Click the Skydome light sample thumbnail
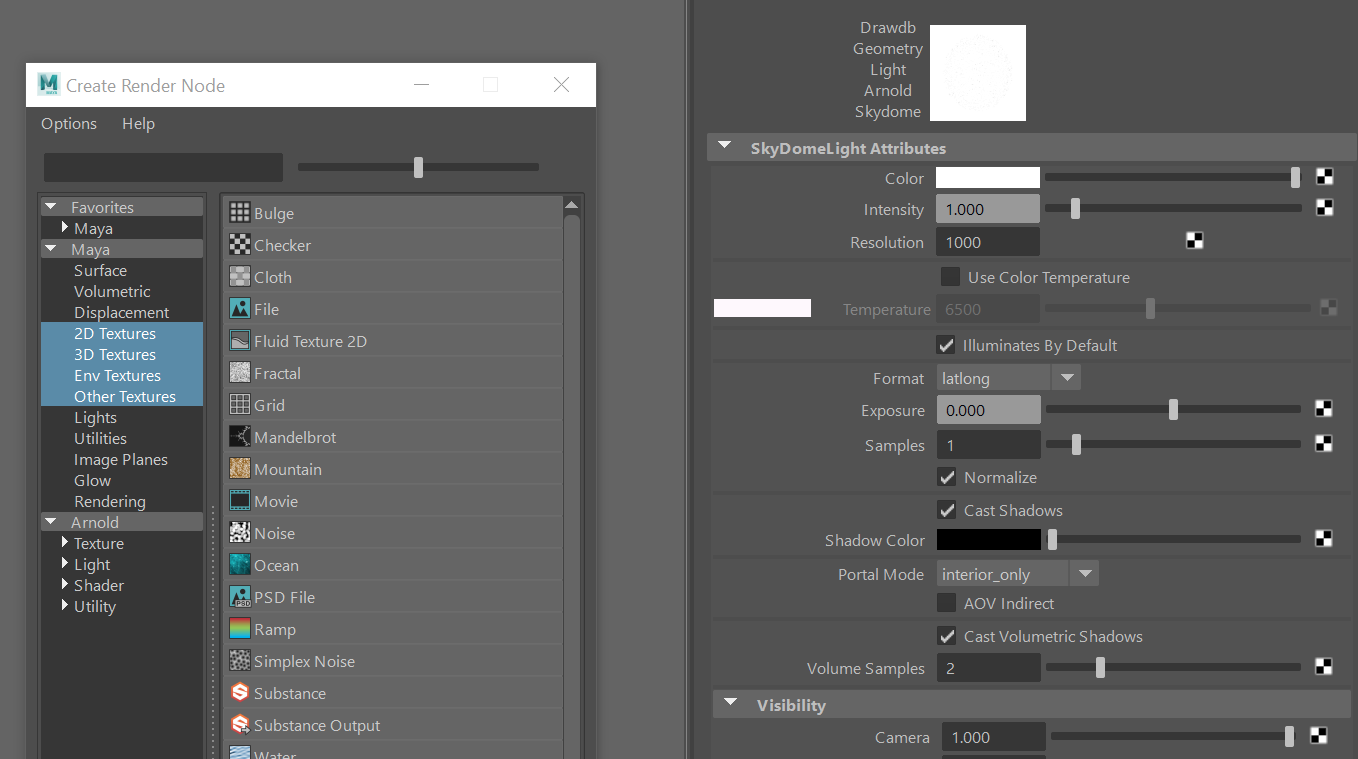Image resolution: width=1358 pixels, height=759 pixels. click(x=978, y=73)
